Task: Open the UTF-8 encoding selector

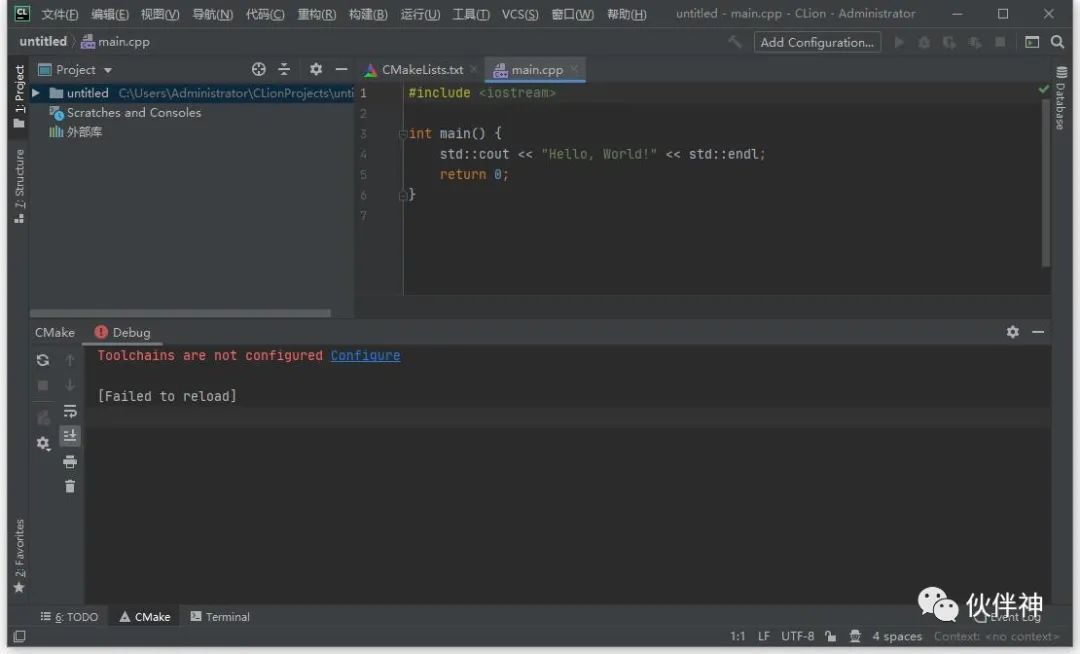Action: [798, 636]
